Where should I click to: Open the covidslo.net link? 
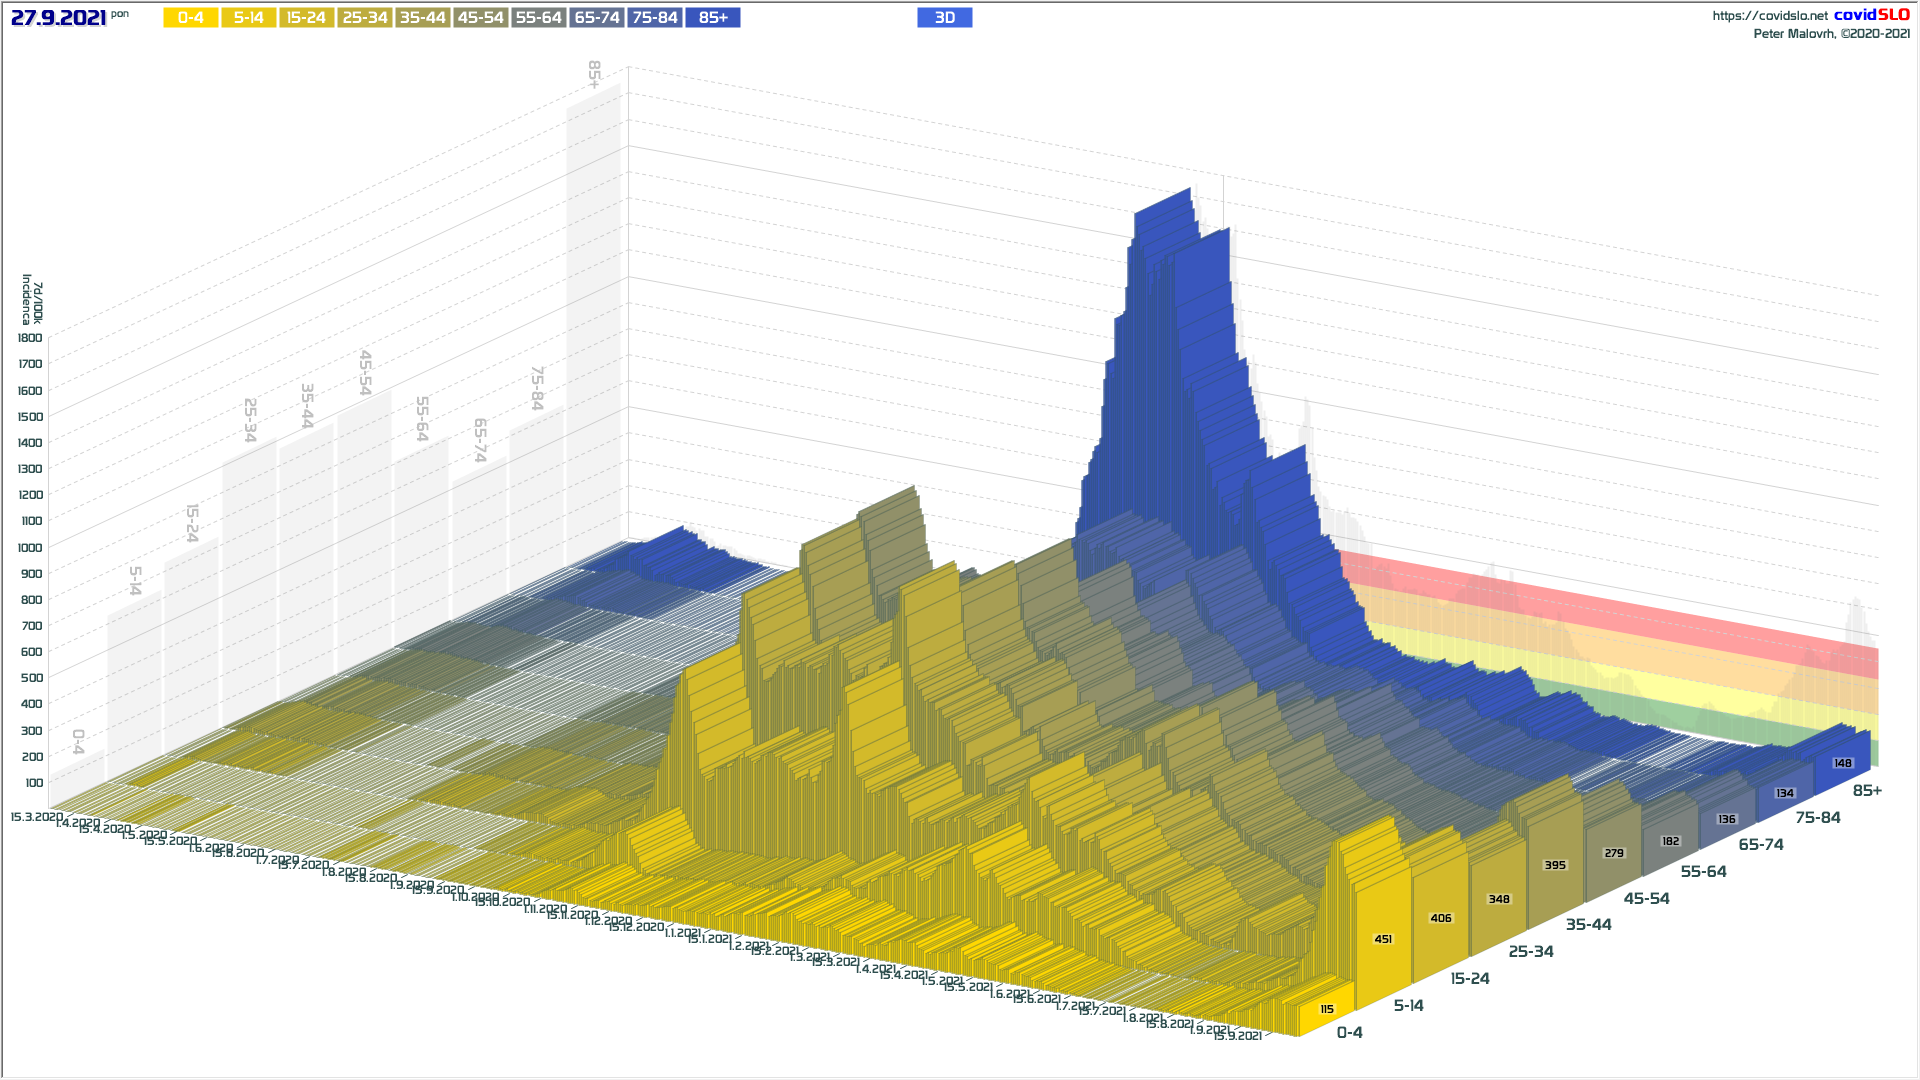tap(1769, 16)
